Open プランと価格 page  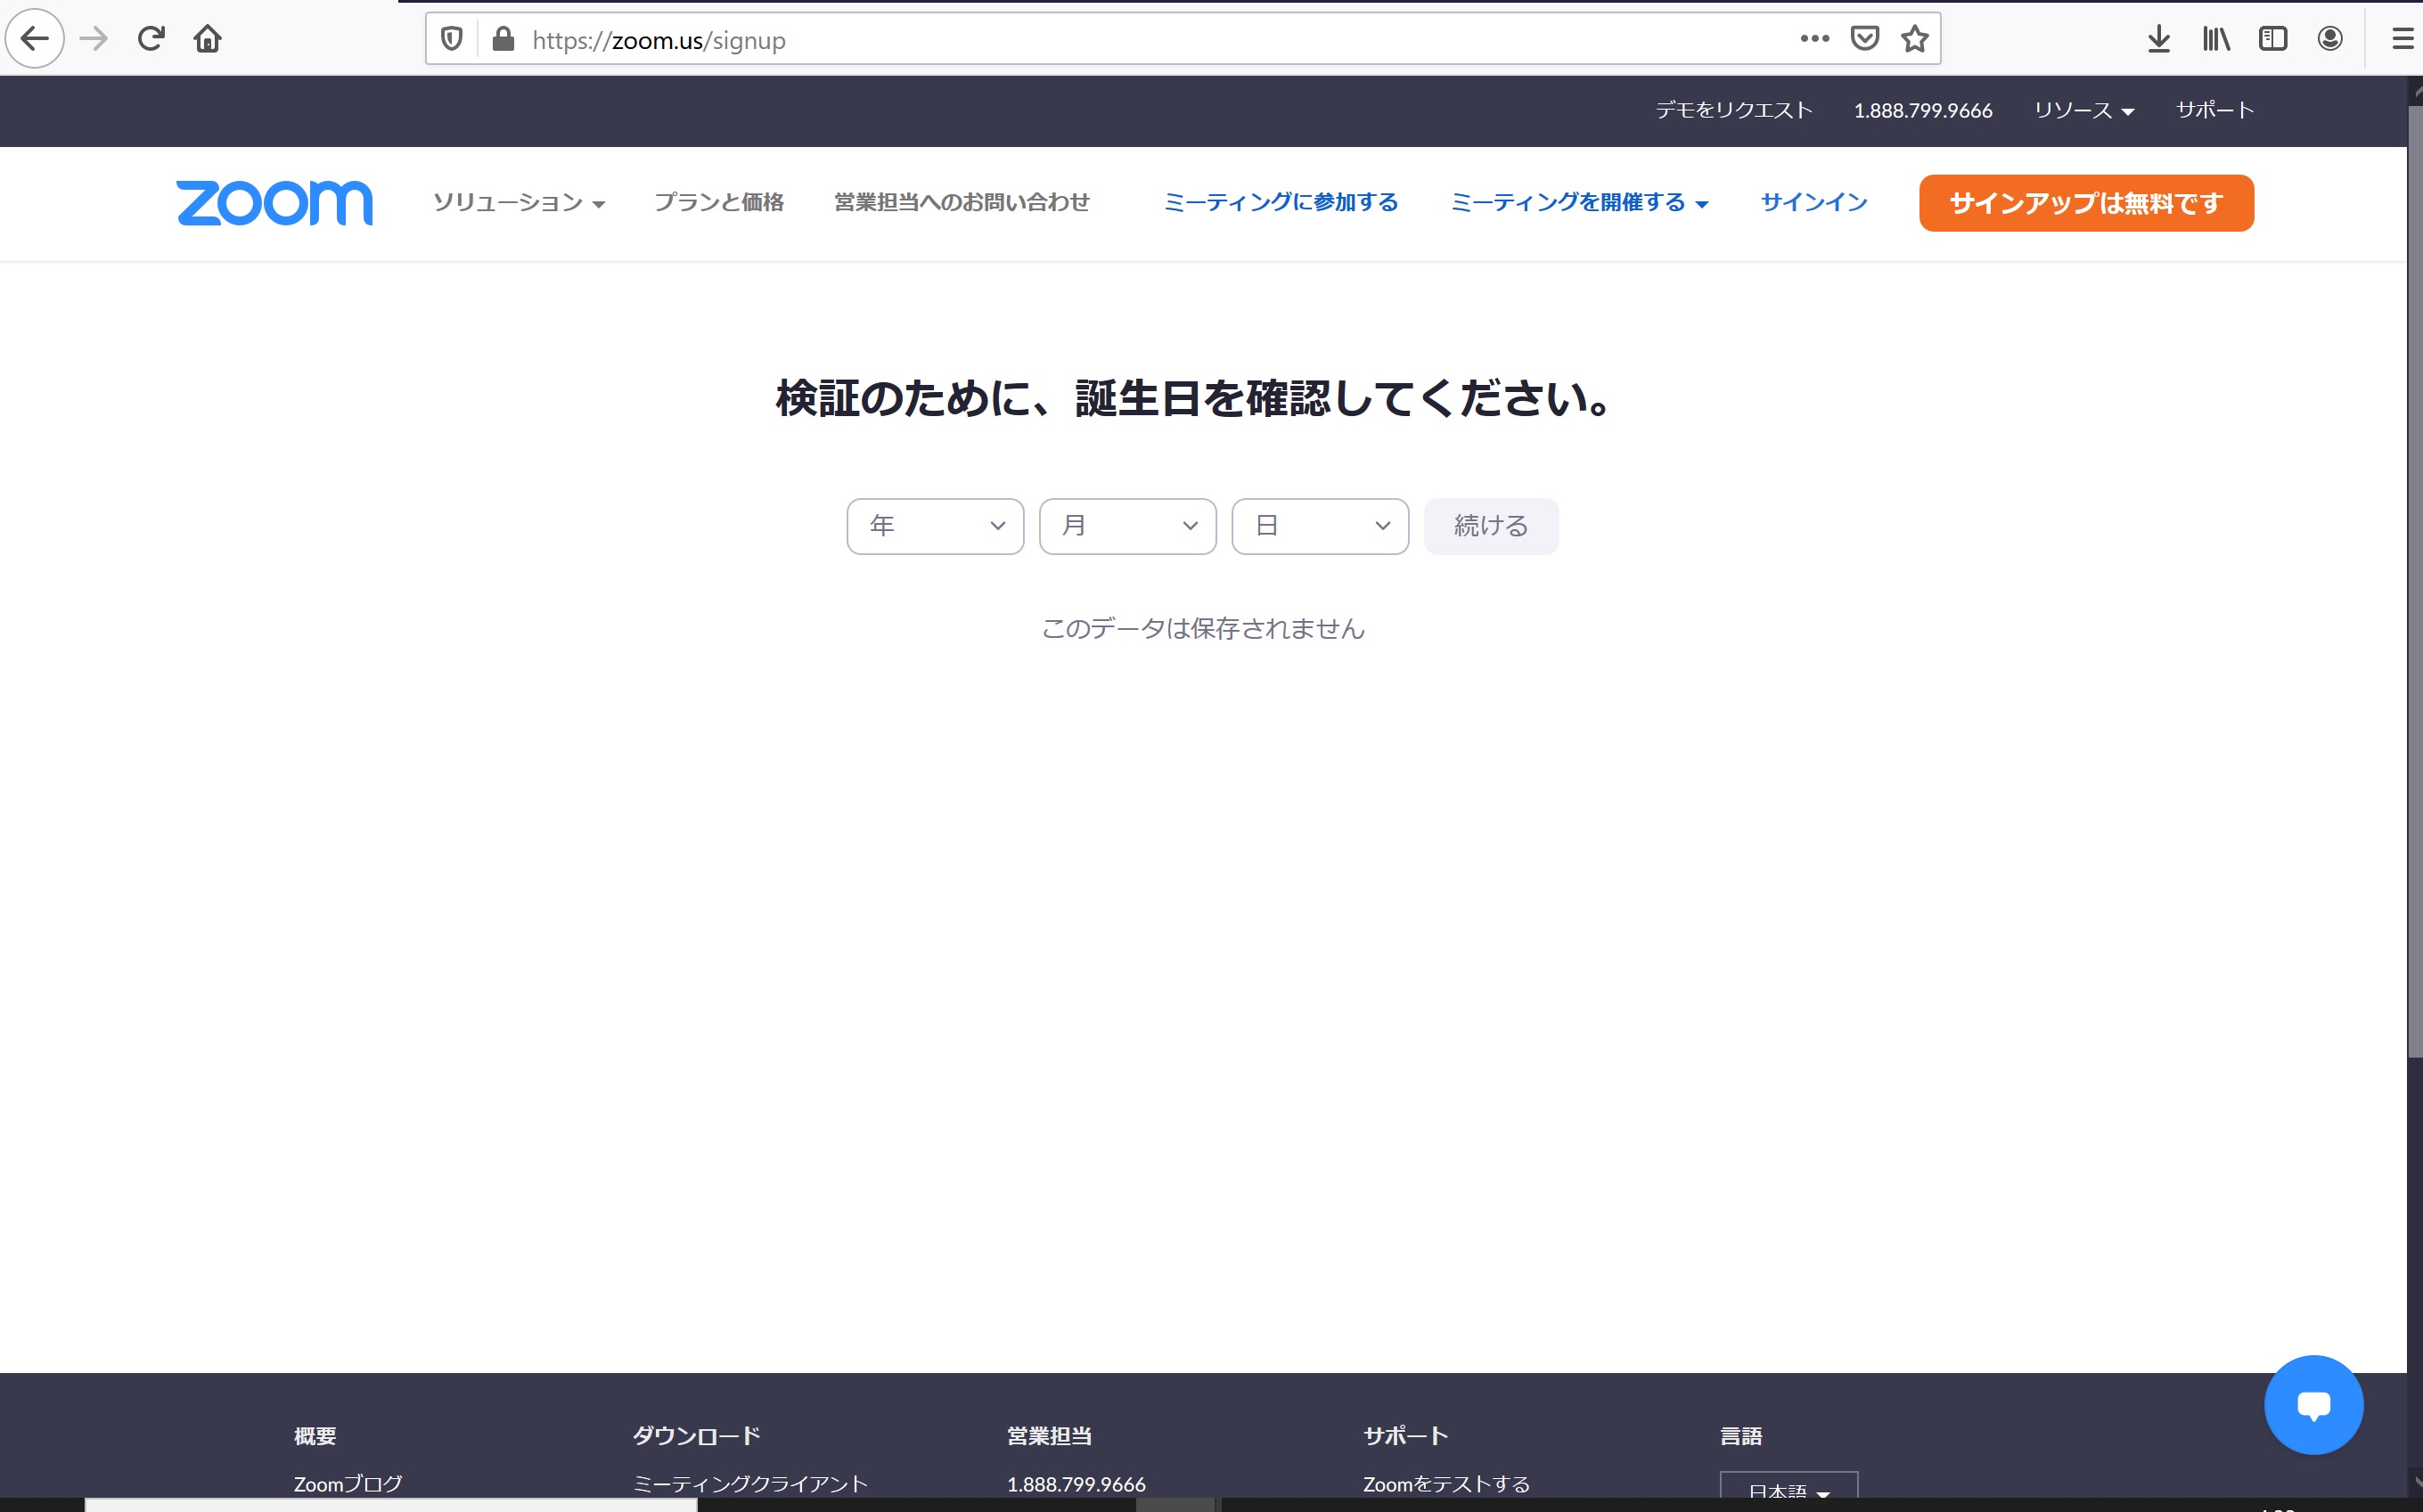[x=719, y=203]
